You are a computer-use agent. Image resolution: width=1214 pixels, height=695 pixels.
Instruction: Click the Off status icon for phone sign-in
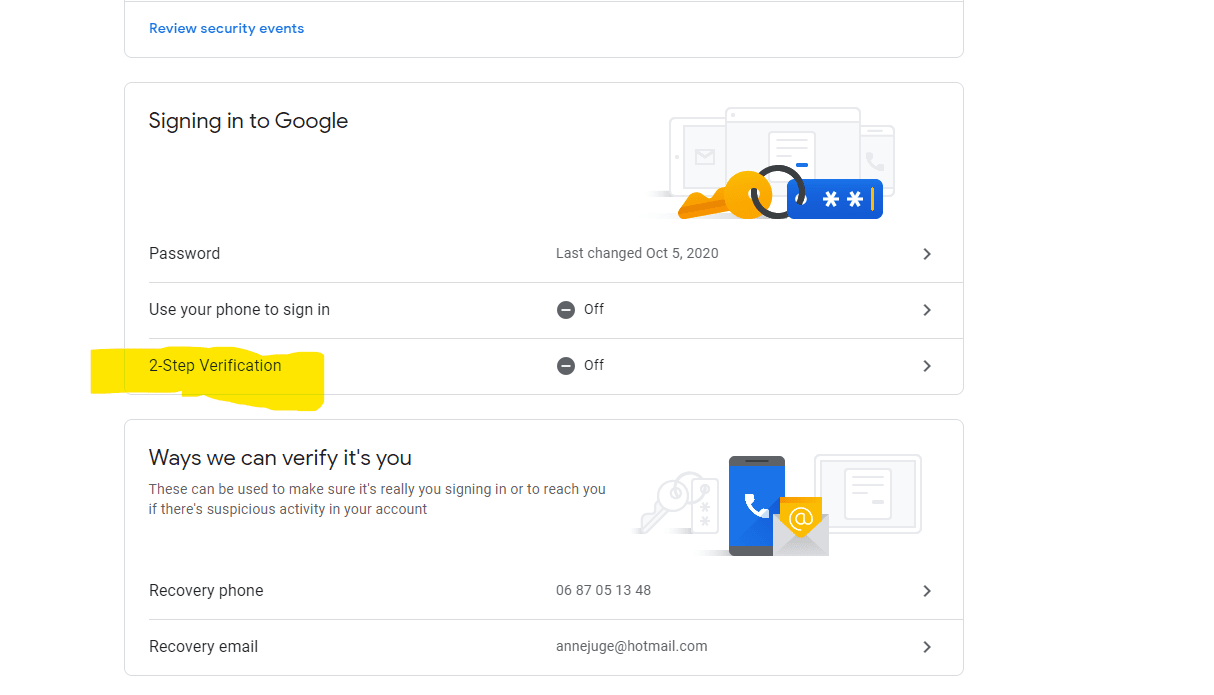pyautogui.click(x=566, y=310)
